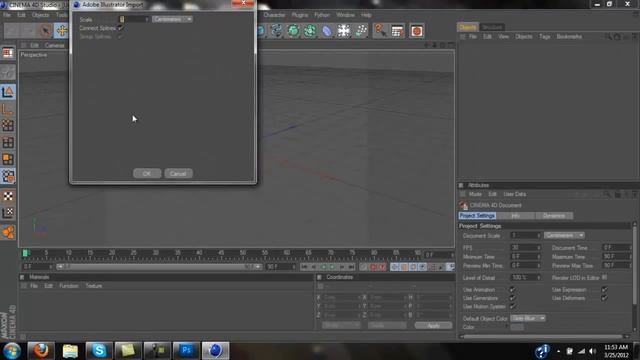Click the orange spheres side icon
This screenshot has width=640, height=360.
(x=8, y=232)
